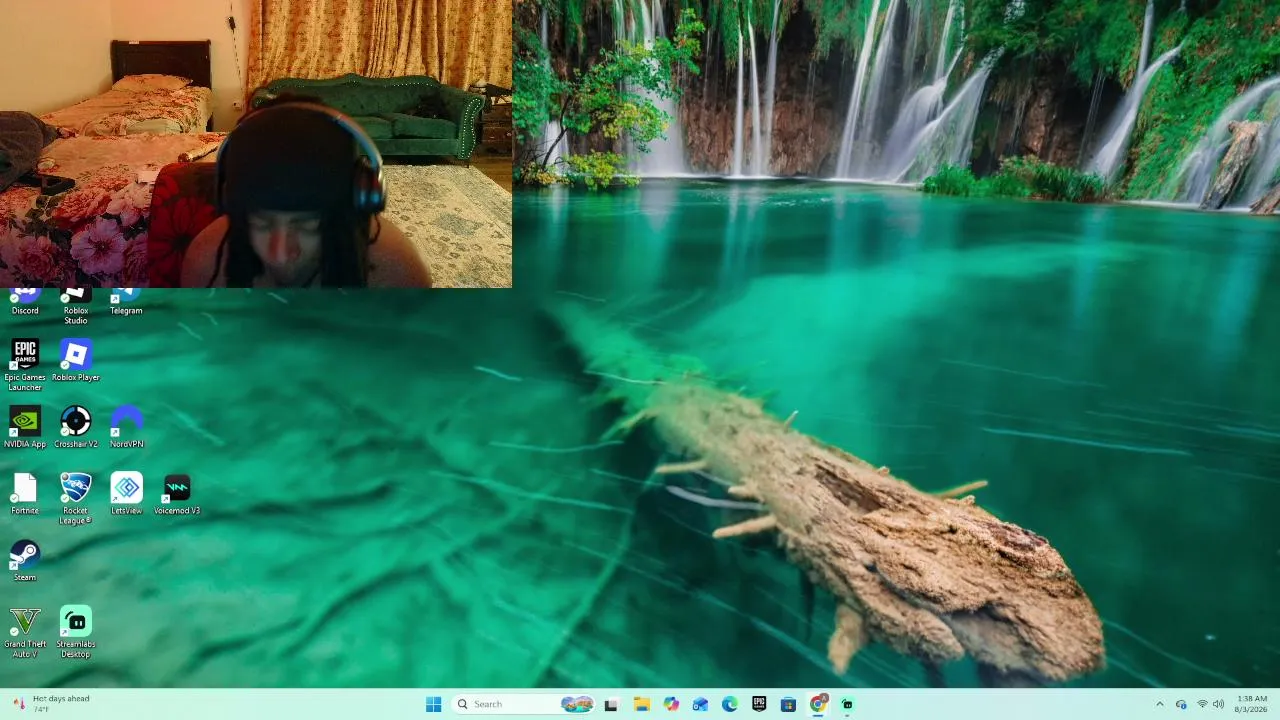Click the Grand Theft Auto V icon
The height and width of the screenshot is (720, 1280).
point(25,632)
